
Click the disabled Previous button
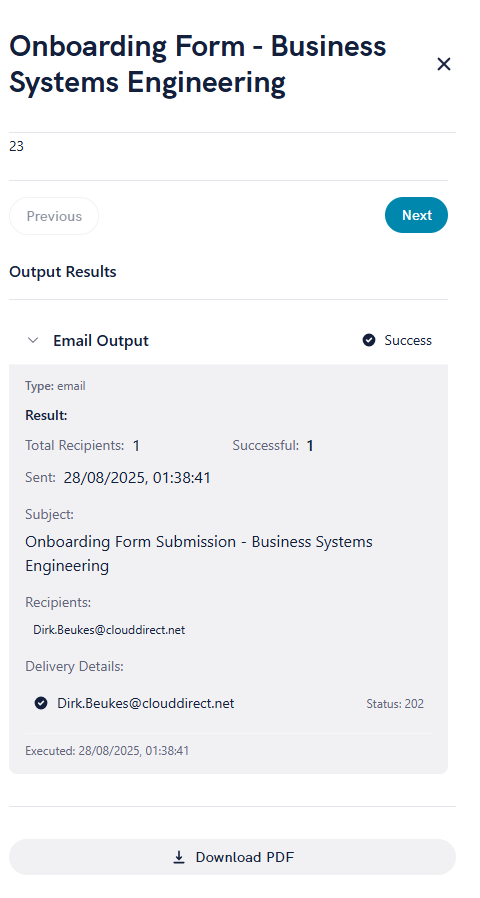[54, 216]
